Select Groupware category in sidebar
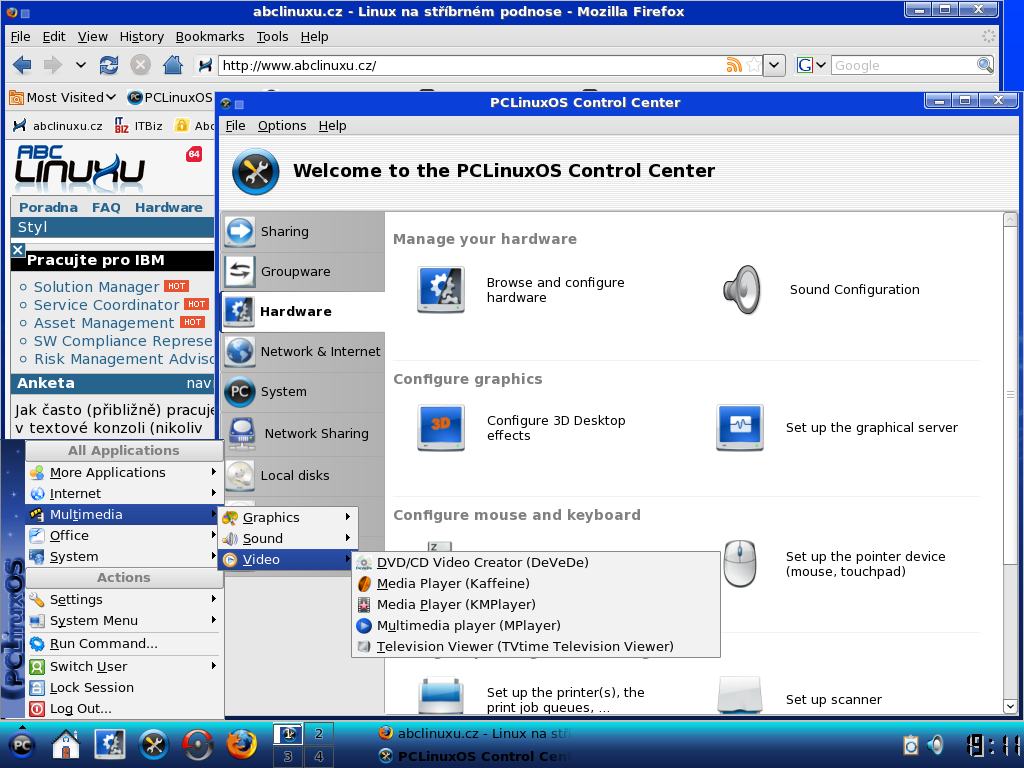The height and width of the screenshot is (768, 1024). (303, 272)
